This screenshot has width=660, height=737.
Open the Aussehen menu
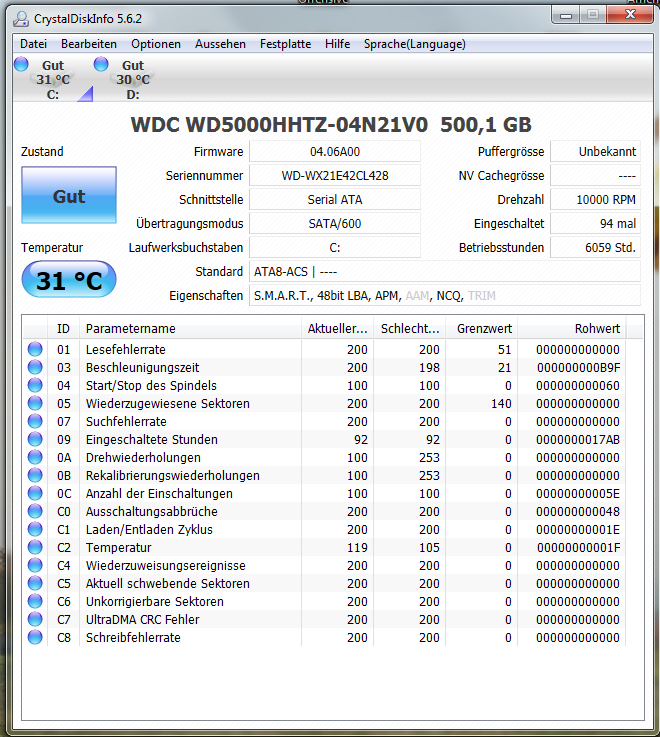pos(220,44)
